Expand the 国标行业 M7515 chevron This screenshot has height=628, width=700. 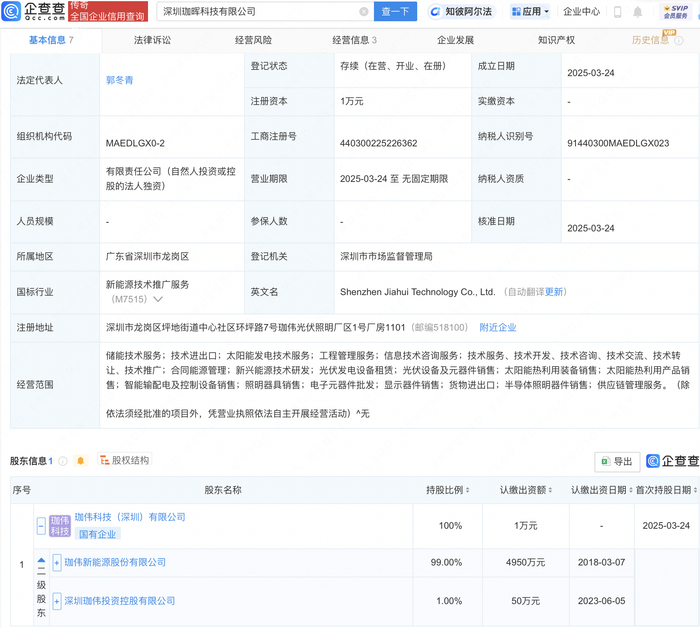158,299
